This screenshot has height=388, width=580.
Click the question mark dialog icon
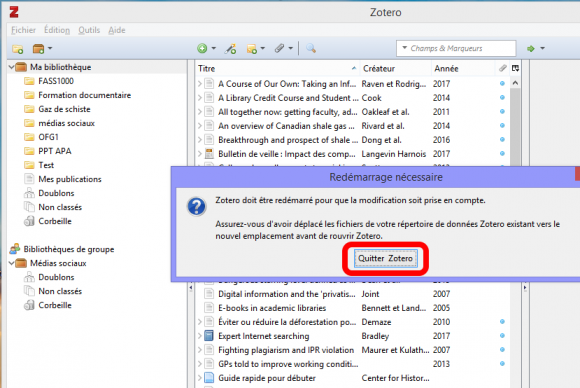coord(196,206)
